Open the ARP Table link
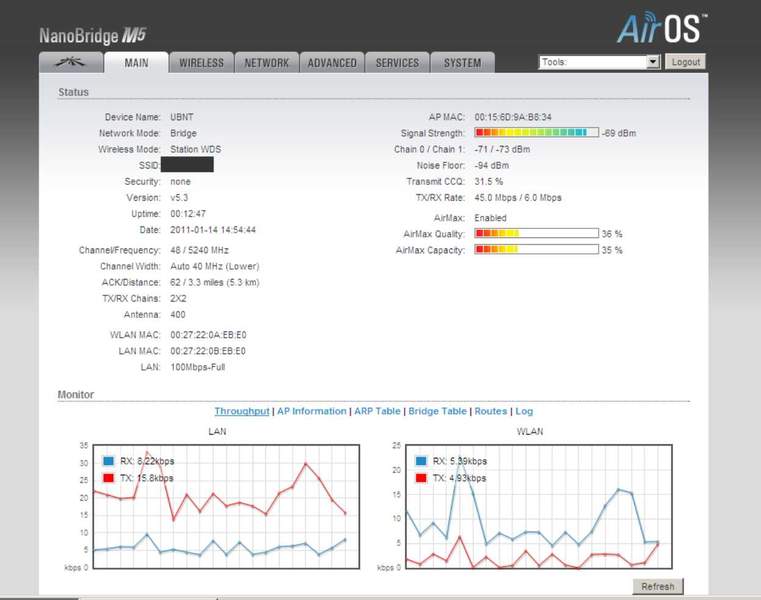 click(x=377, y=411)
